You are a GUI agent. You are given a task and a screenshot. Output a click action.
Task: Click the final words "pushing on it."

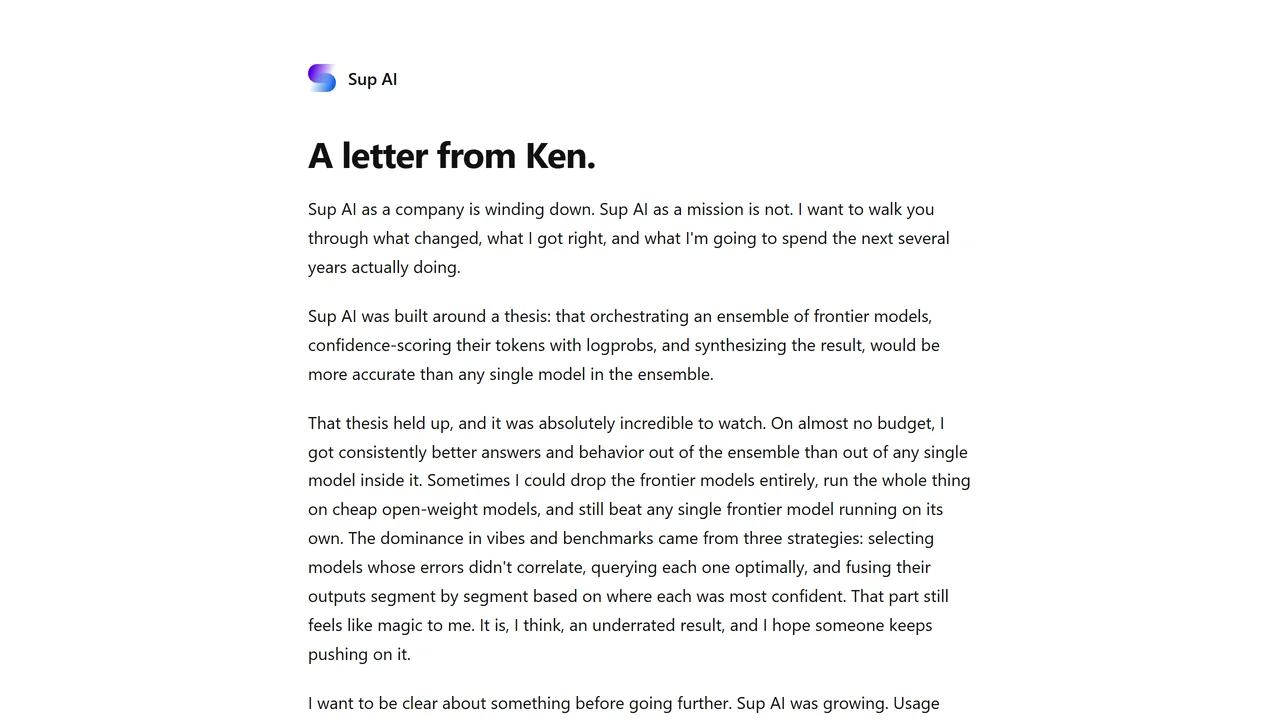coord(359,654)
